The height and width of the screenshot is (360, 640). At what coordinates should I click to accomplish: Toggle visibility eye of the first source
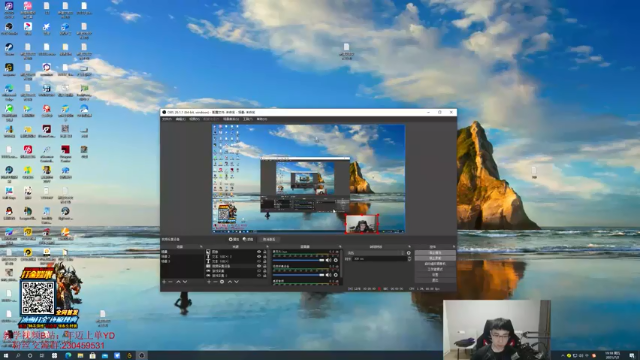(x=259, y=252)
